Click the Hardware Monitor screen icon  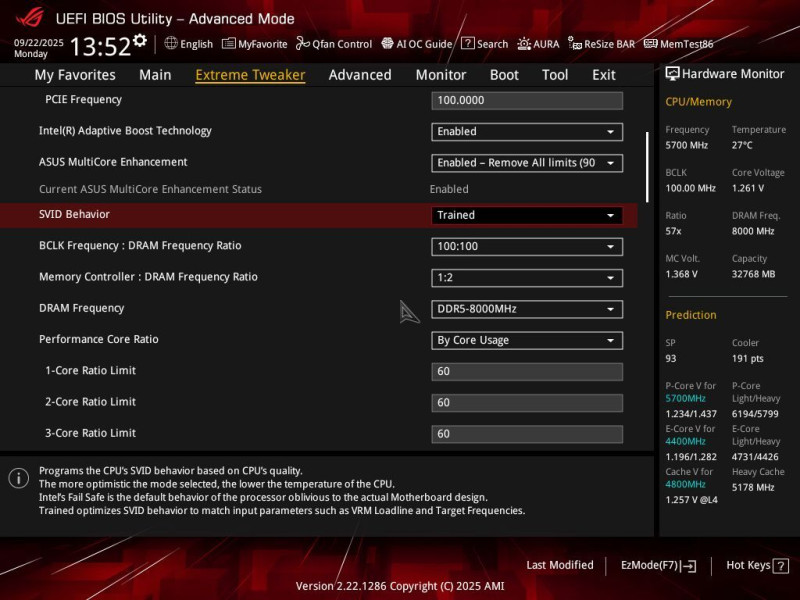672,74
